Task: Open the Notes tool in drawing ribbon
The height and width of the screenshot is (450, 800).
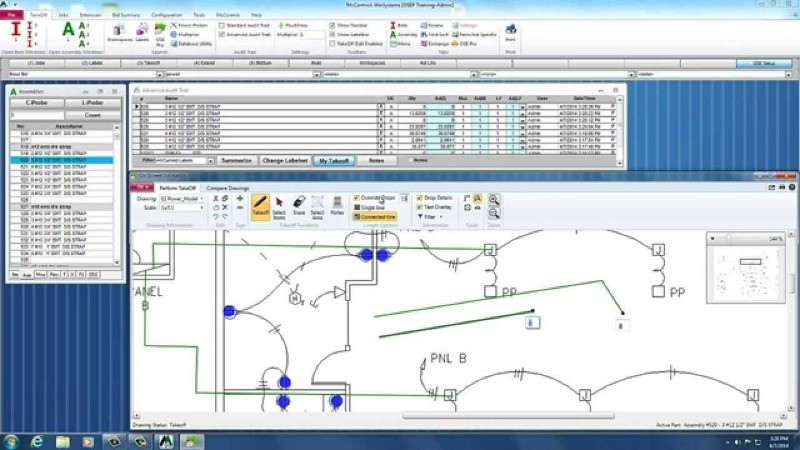Action: pos(337,206)
